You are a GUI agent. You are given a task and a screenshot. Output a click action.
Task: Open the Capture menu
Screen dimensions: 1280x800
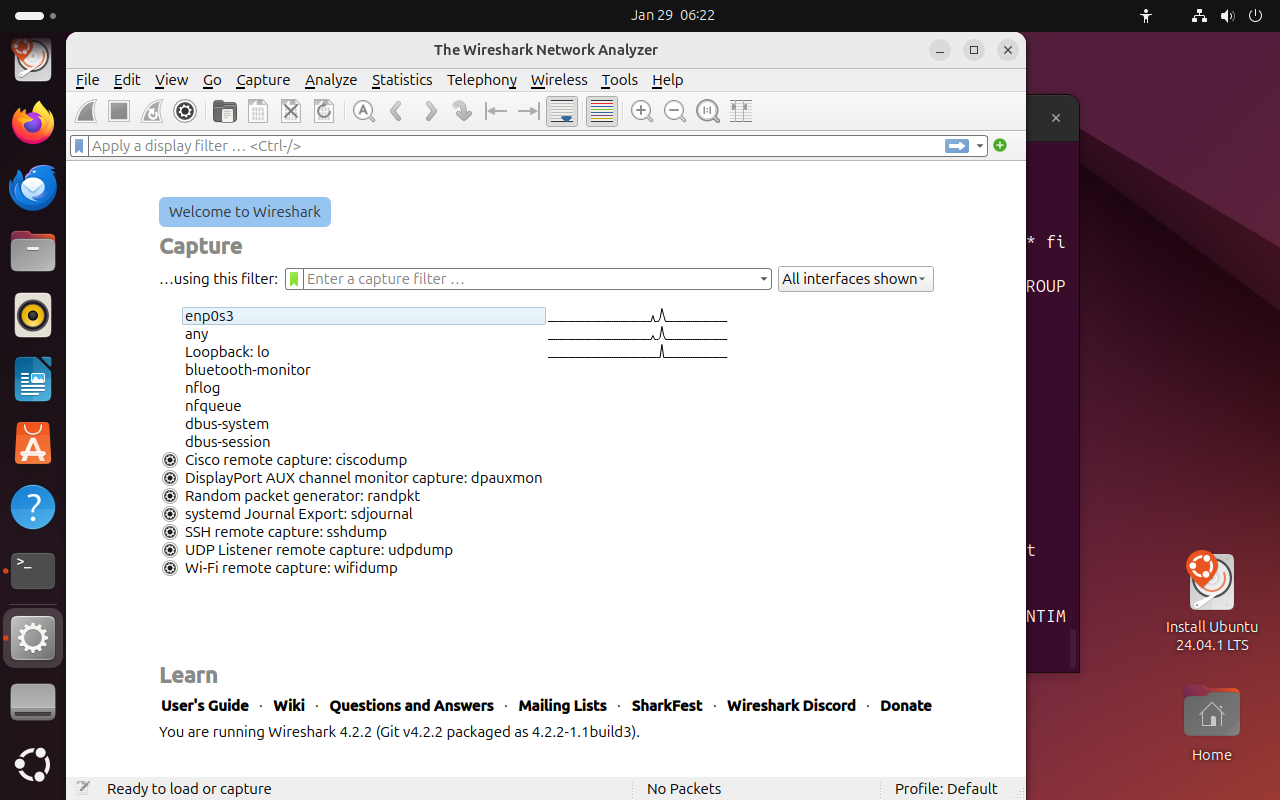(263, 80)
